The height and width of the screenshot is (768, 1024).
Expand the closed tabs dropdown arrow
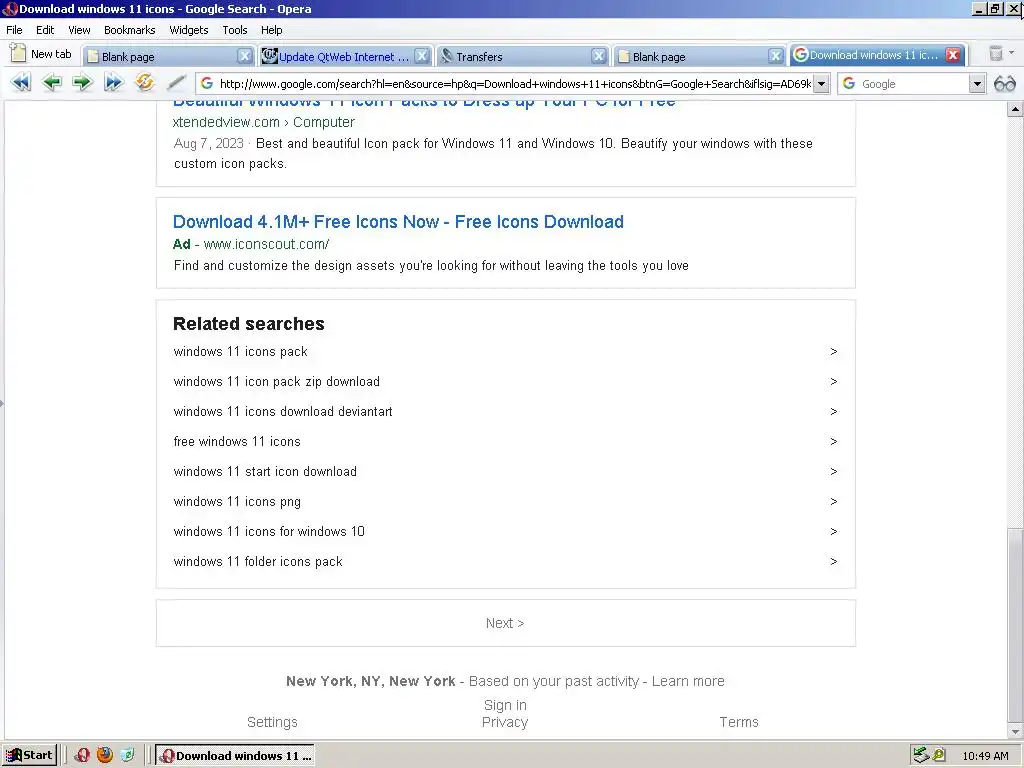coord(1012,53)
